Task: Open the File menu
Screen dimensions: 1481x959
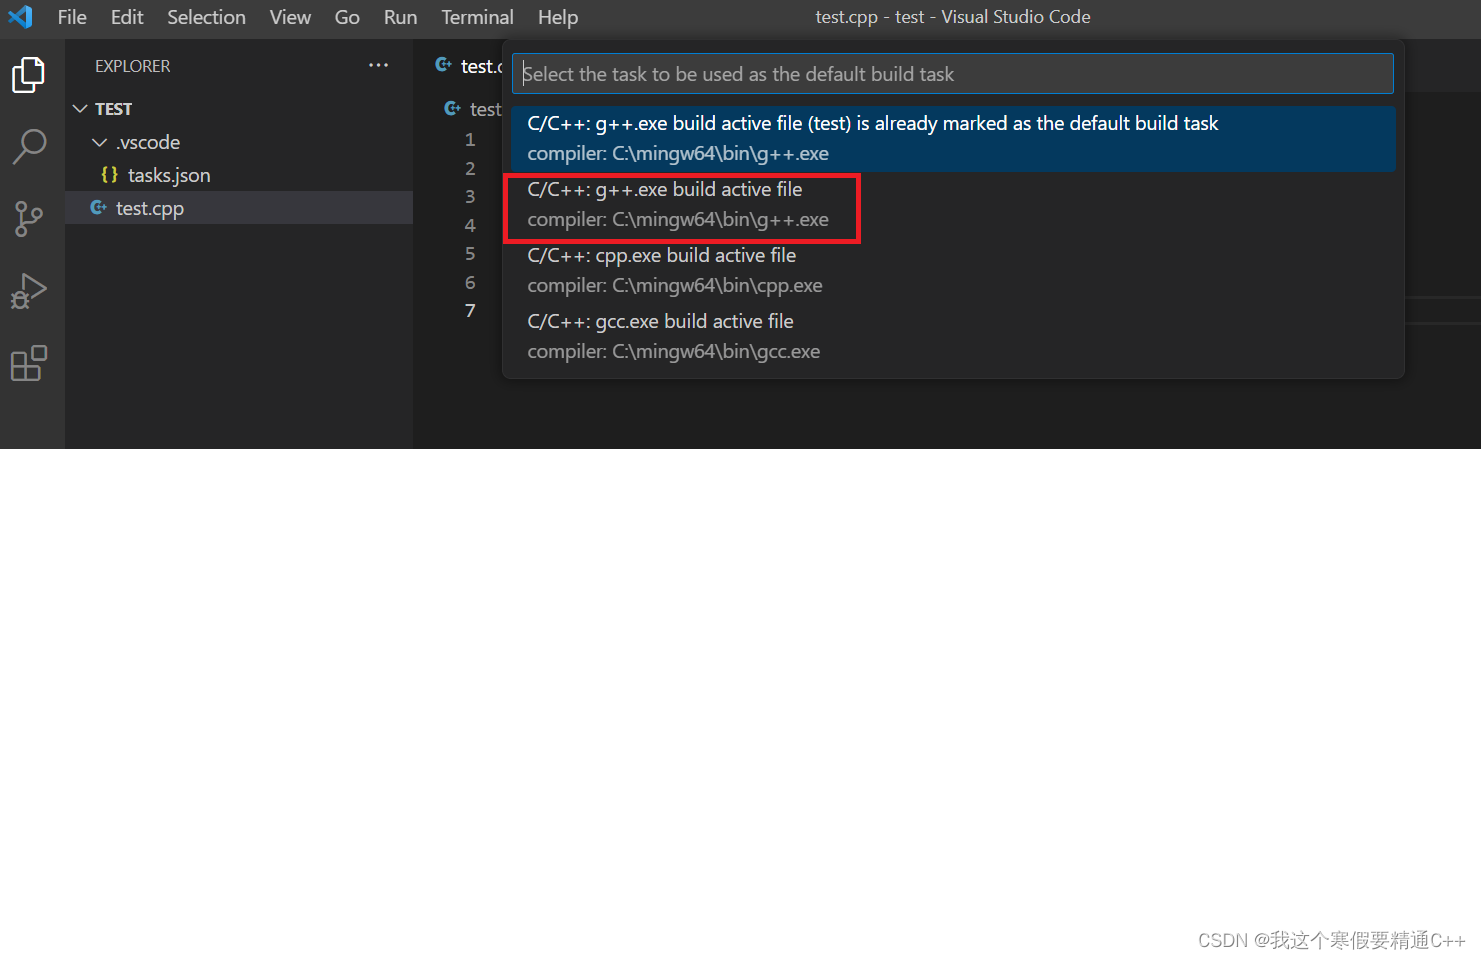Action: [72, 17]
